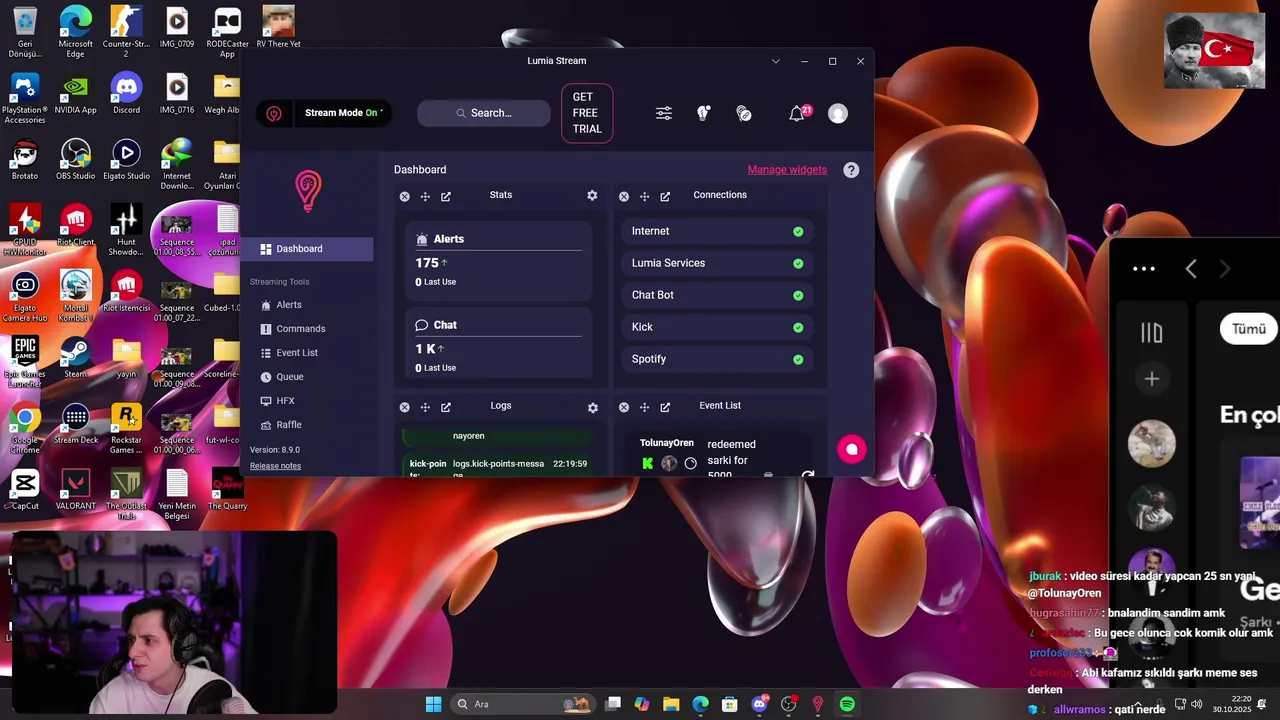Screen dimensions: 1280x720
Task: Open VALORANT desktop shortcut
Action: pyautogui.click(x=75, y=490)
